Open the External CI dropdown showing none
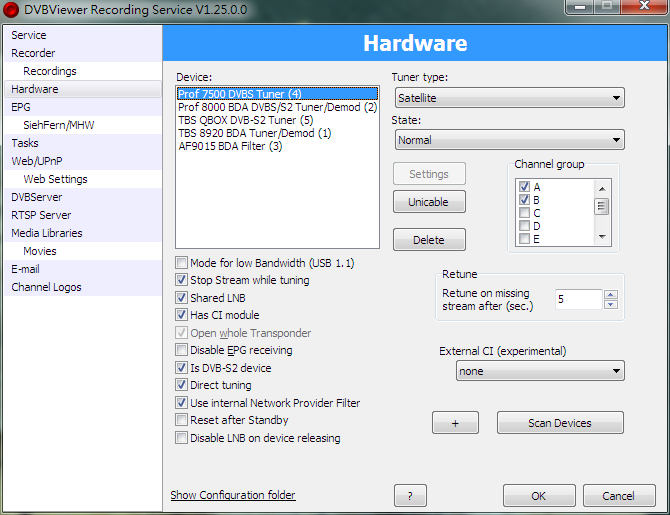This screenshot has height=515, width=670. [x=540, y=371]
